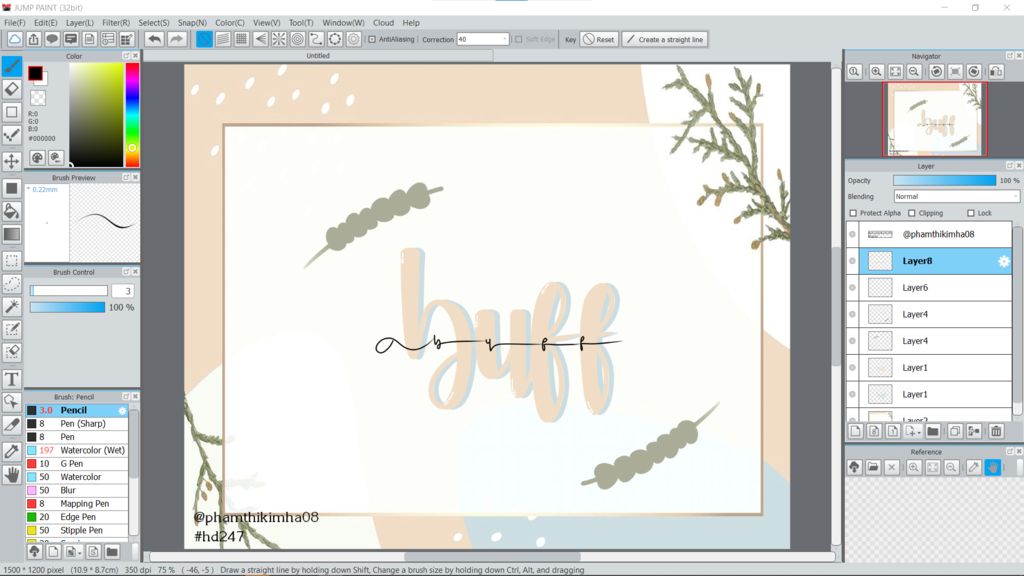Select the Watercolor (Wet) brush
The image size is (1024, 576).
pyautogui.click(x=77, y=450)
